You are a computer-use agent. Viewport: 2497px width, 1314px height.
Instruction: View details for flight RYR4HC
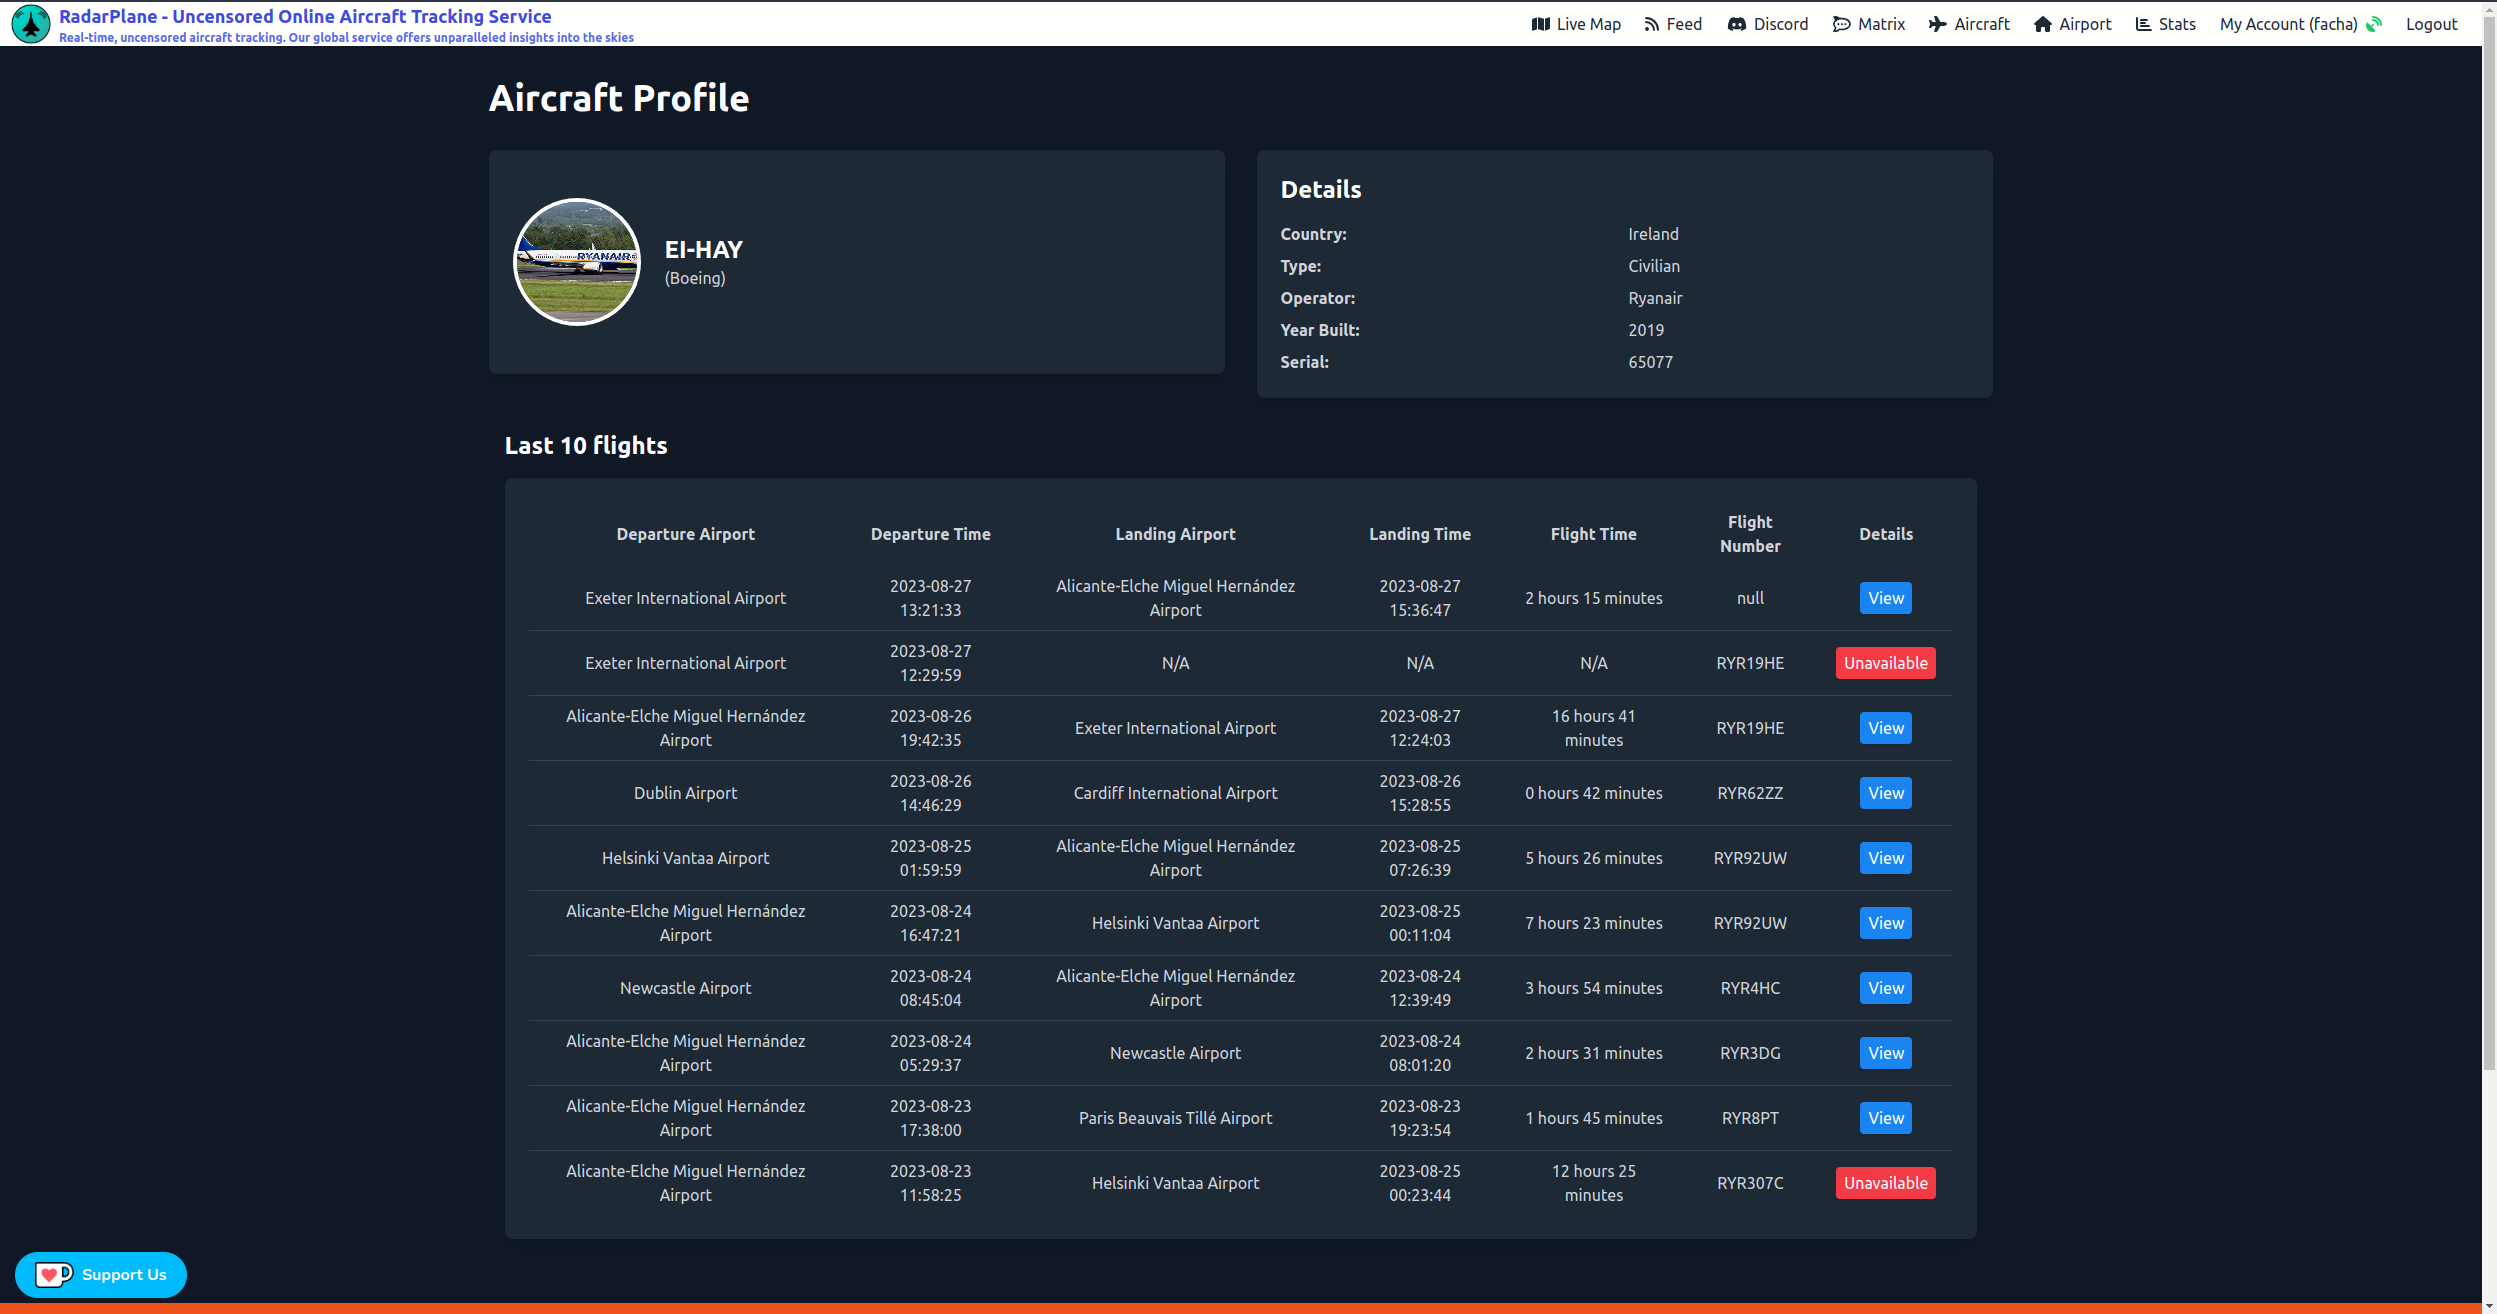click(x=1885, y=988)
